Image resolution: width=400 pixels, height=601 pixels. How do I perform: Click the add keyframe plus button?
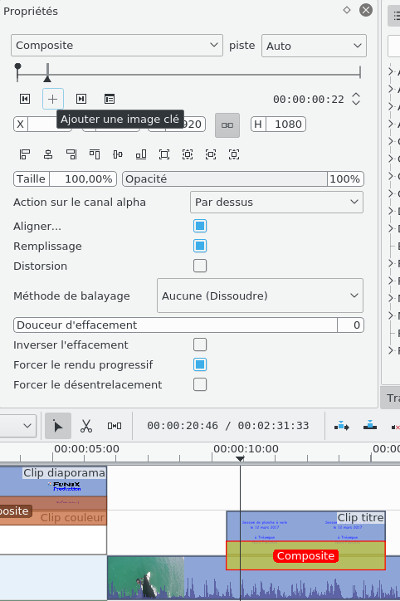(52, 99)
